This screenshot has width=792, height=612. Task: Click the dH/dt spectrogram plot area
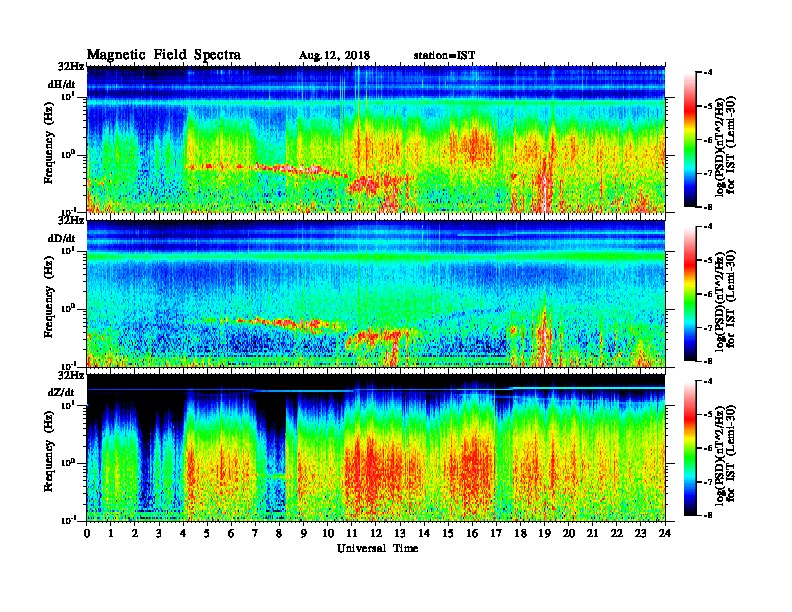point(376,139)
